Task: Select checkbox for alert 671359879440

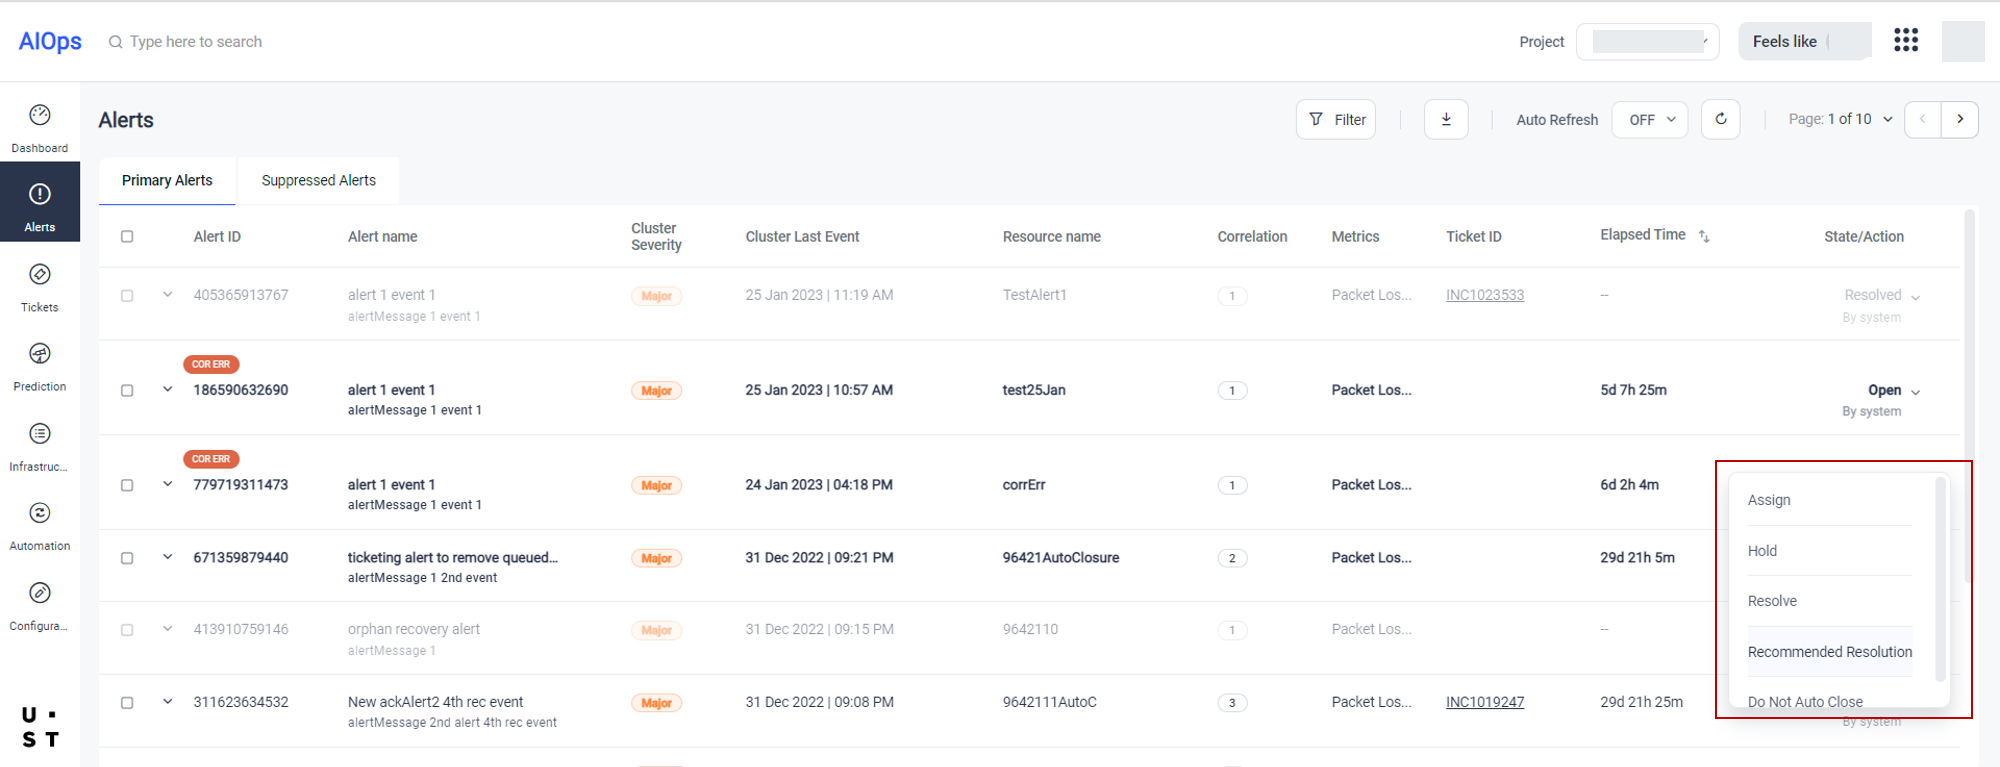Action: coord(127,558)
